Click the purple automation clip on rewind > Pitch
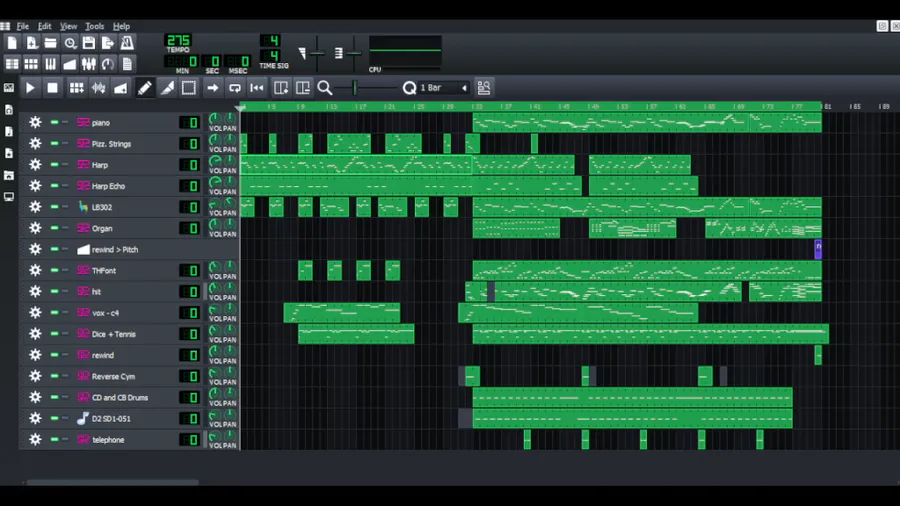The height and width of the screenshot is (506, 900). point(818,250)
